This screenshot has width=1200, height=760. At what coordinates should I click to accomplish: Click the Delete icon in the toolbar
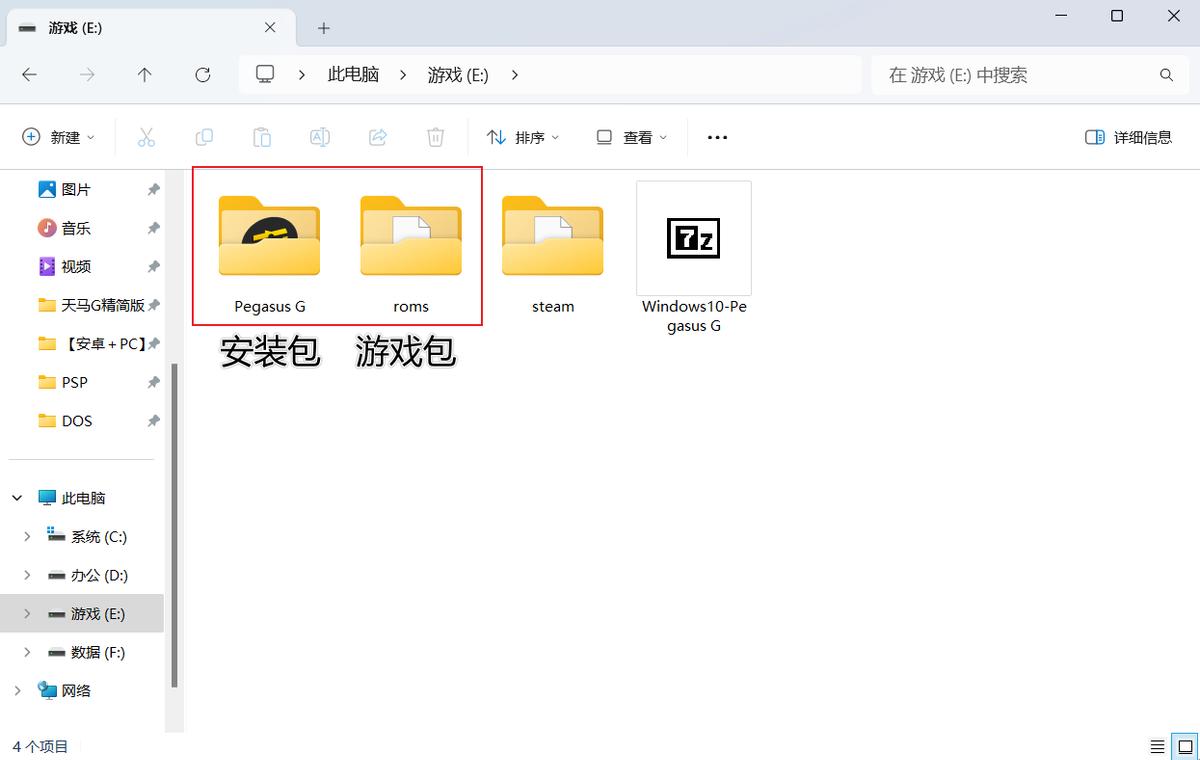435,137
